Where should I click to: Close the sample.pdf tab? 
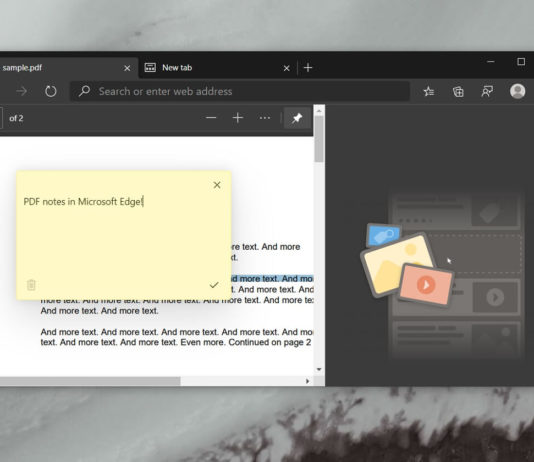127,68
